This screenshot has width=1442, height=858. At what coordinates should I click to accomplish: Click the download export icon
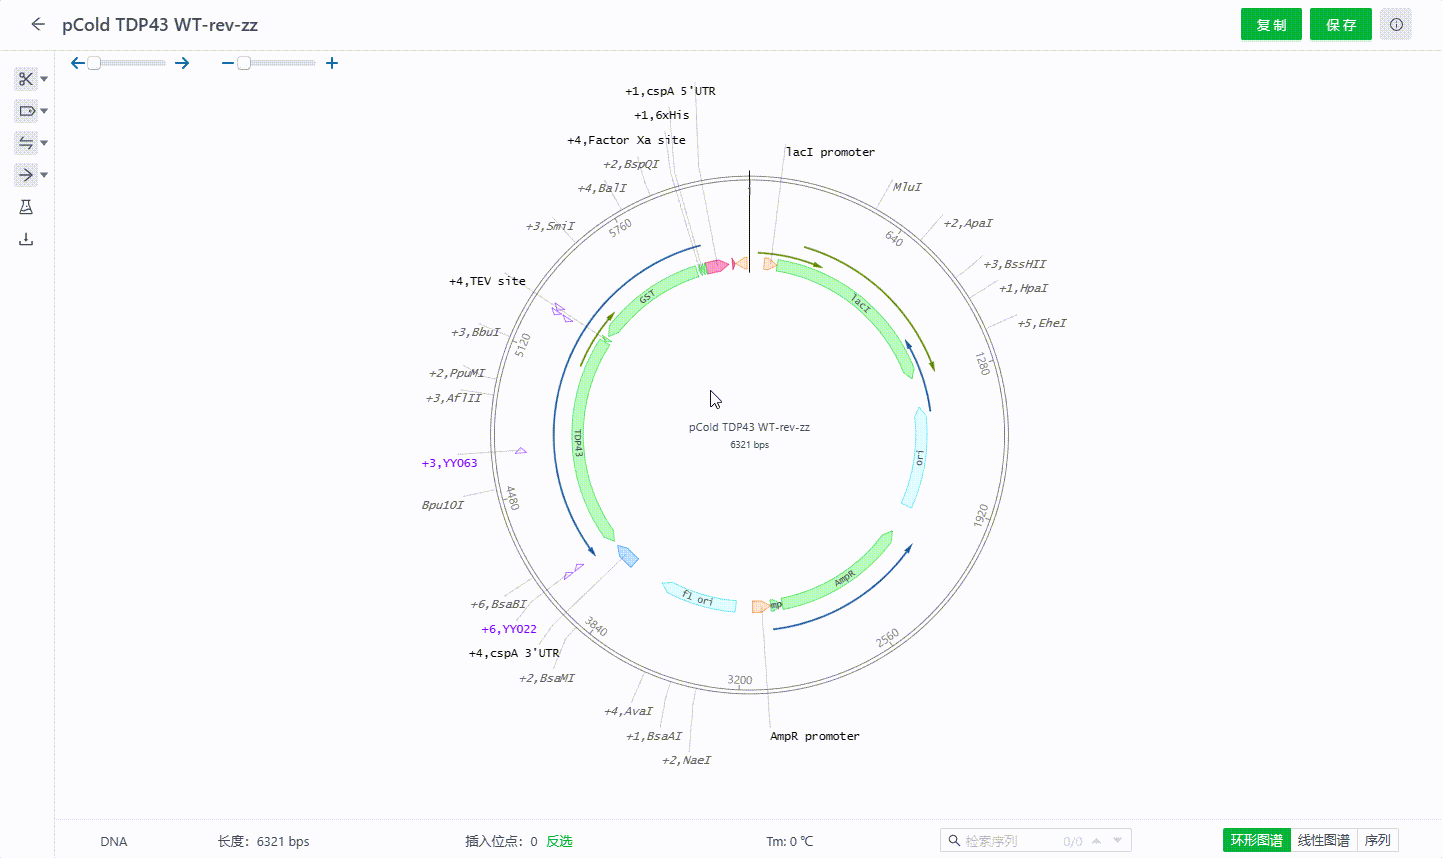point(26,239)
